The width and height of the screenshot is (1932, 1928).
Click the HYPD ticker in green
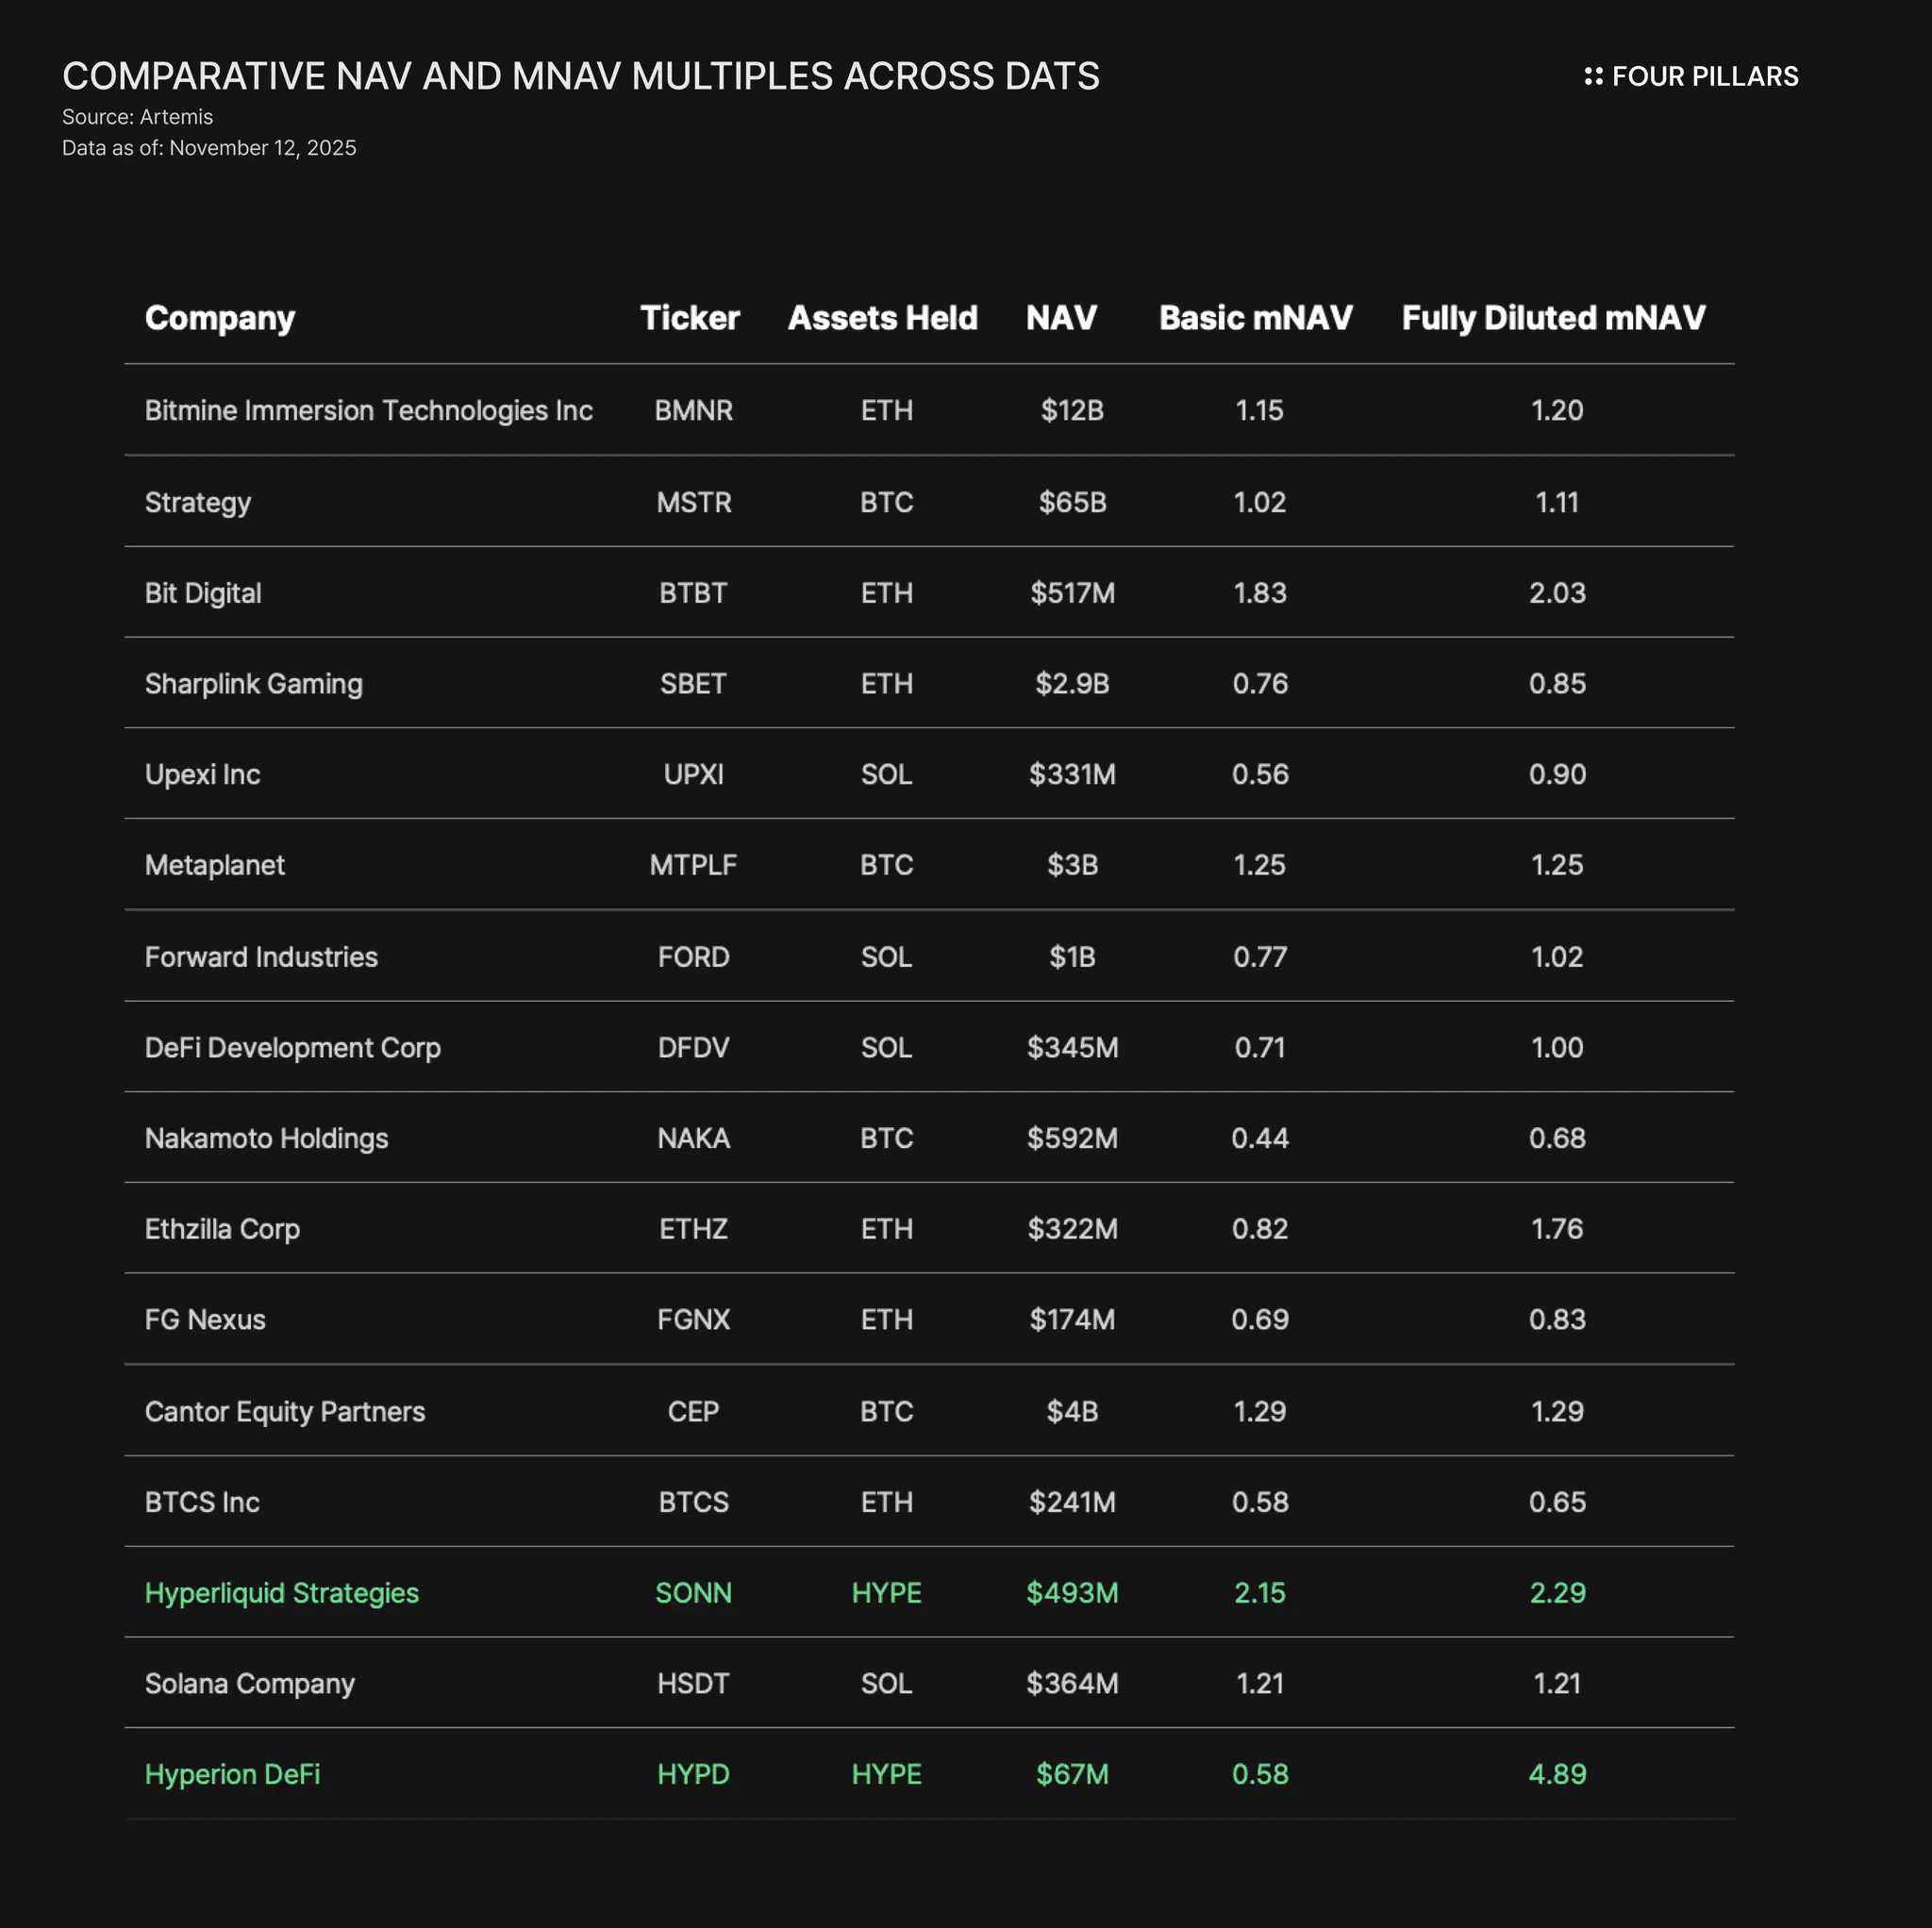click(693, 1774)
